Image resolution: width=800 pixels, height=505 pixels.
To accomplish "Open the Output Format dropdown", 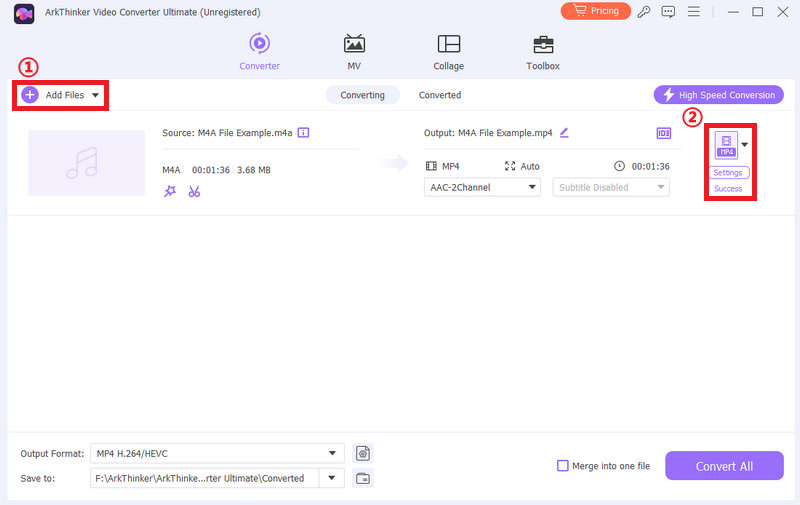I will point(217,453).
